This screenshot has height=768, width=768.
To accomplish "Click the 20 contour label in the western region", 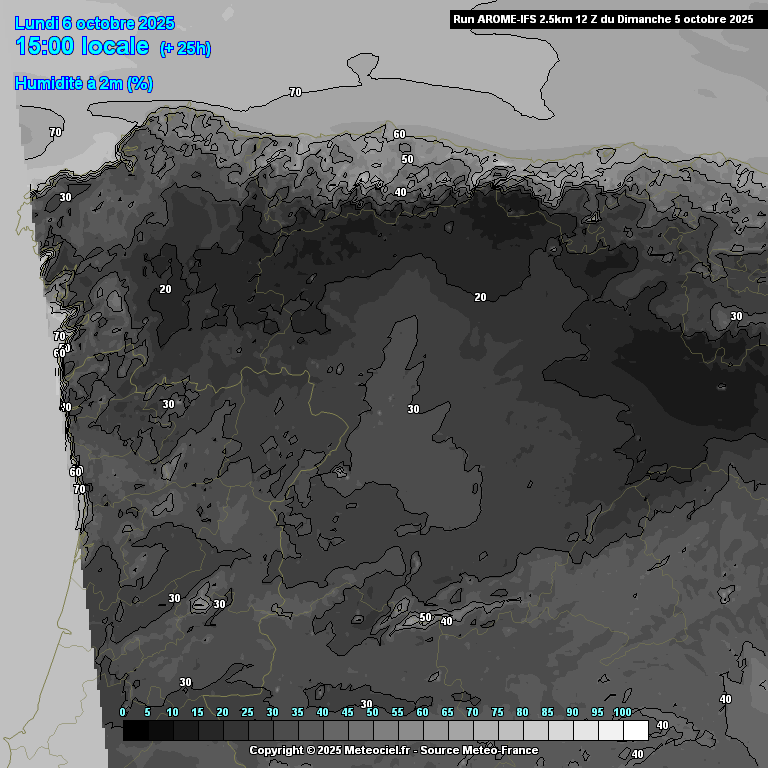I will tap(166, 289).
